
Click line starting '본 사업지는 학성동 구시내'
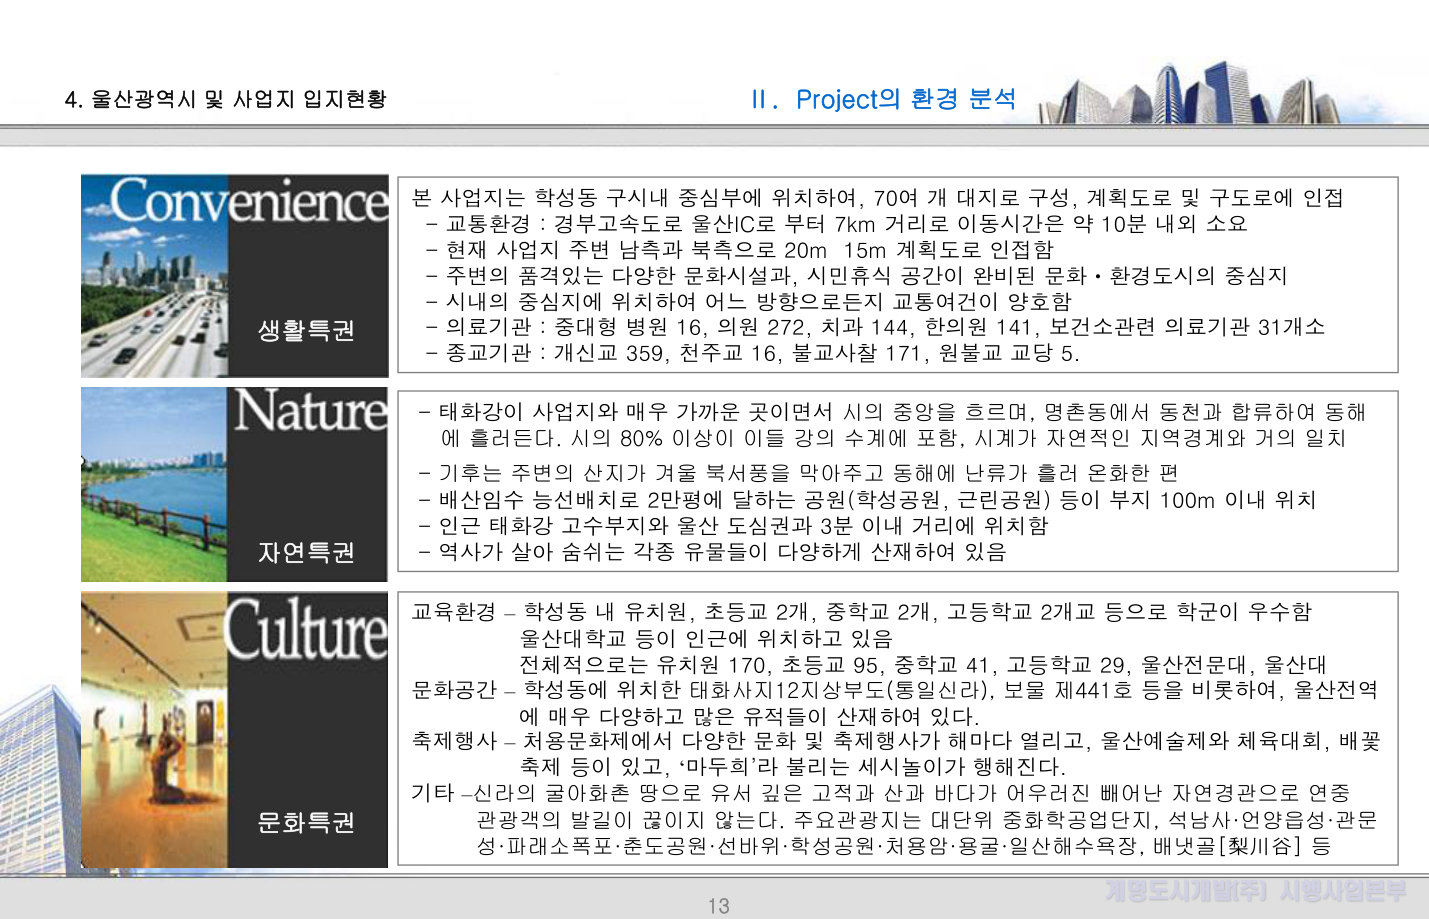coord(877,197)
